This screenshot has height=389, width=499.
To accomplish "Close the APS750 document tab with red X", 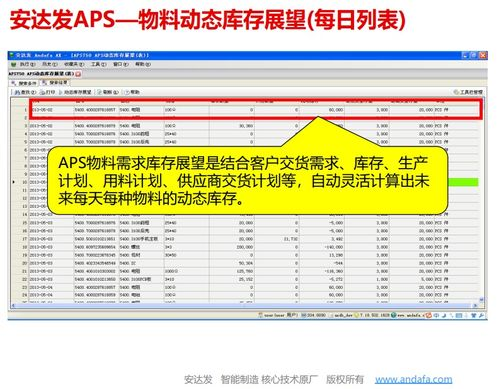I will coord(78,74).
